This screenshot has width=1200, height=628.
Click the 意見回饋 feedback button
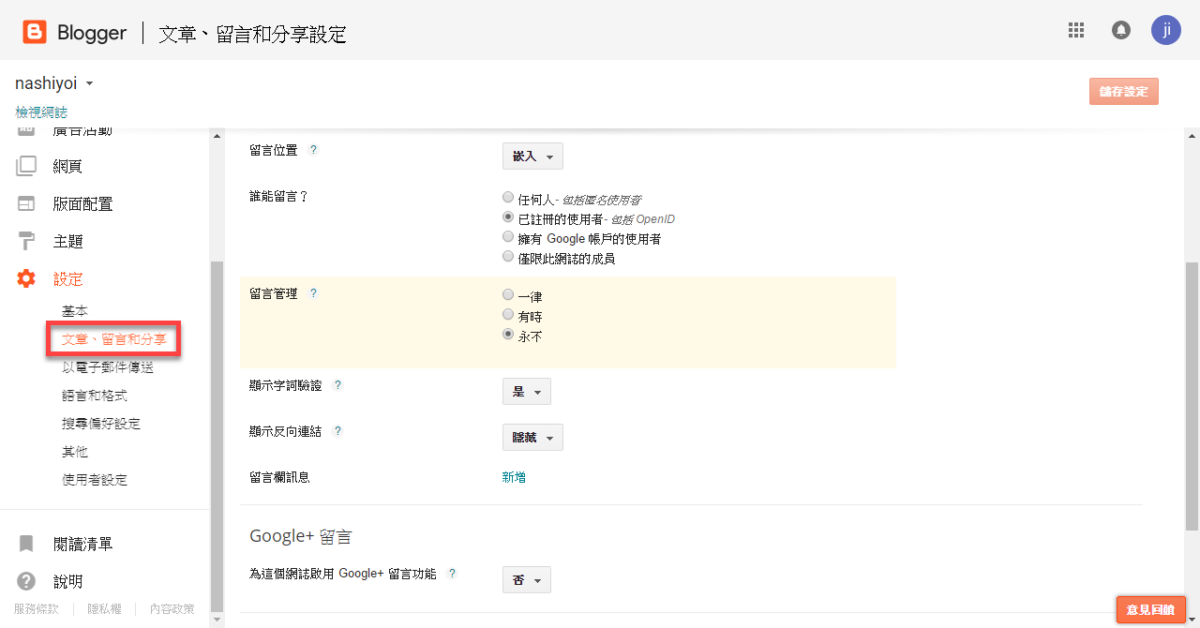click(1151, 609)
